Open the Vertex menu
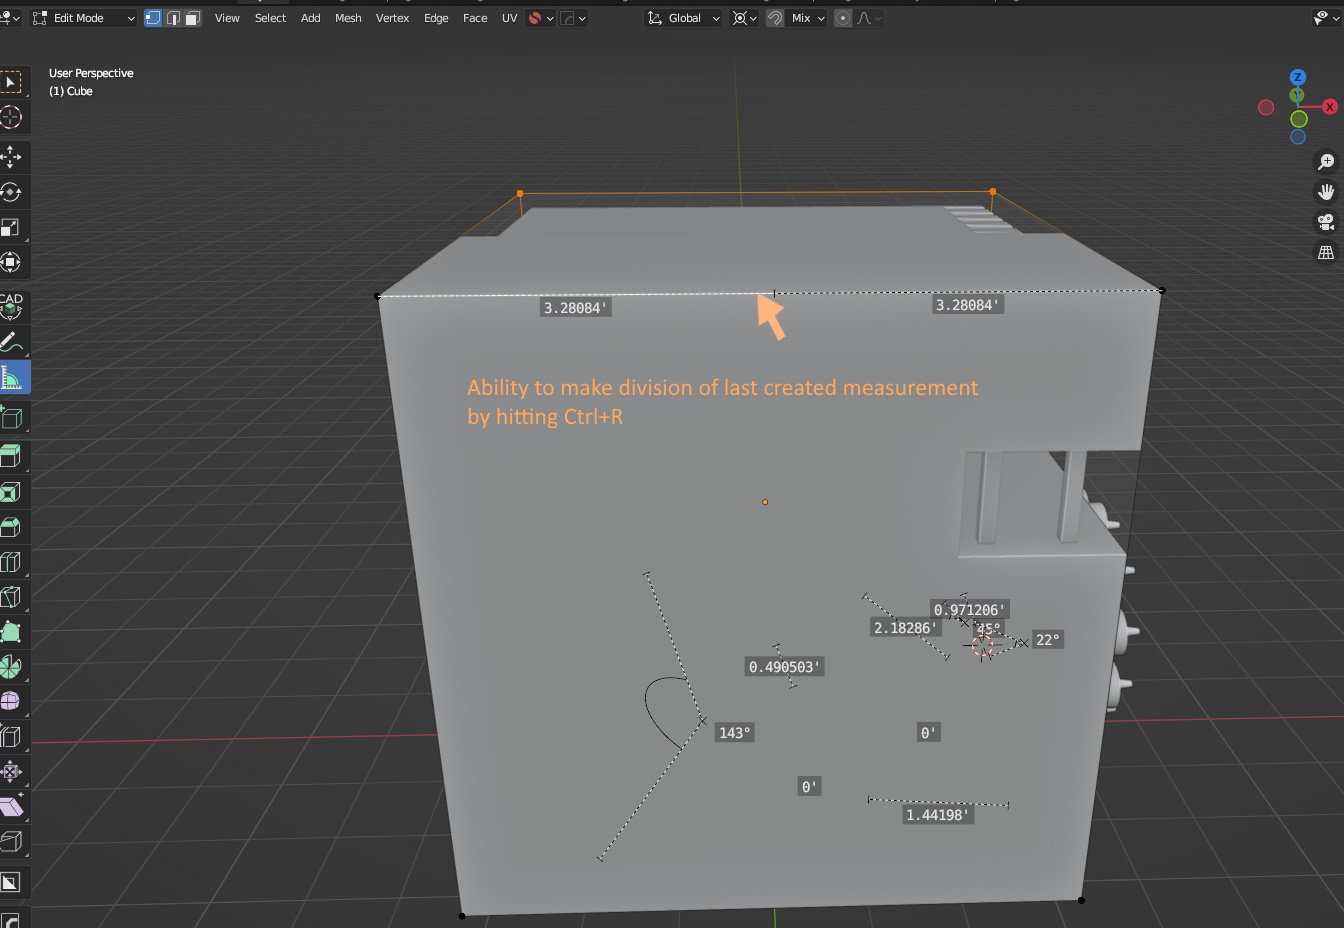1344x928 pixels. point(392,18)
